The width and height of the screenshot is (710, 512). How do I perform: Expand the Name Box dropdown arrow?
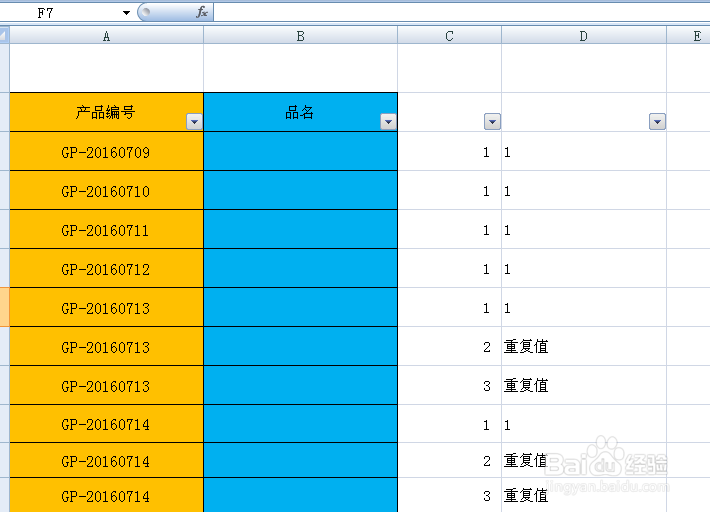click(126, 13)
